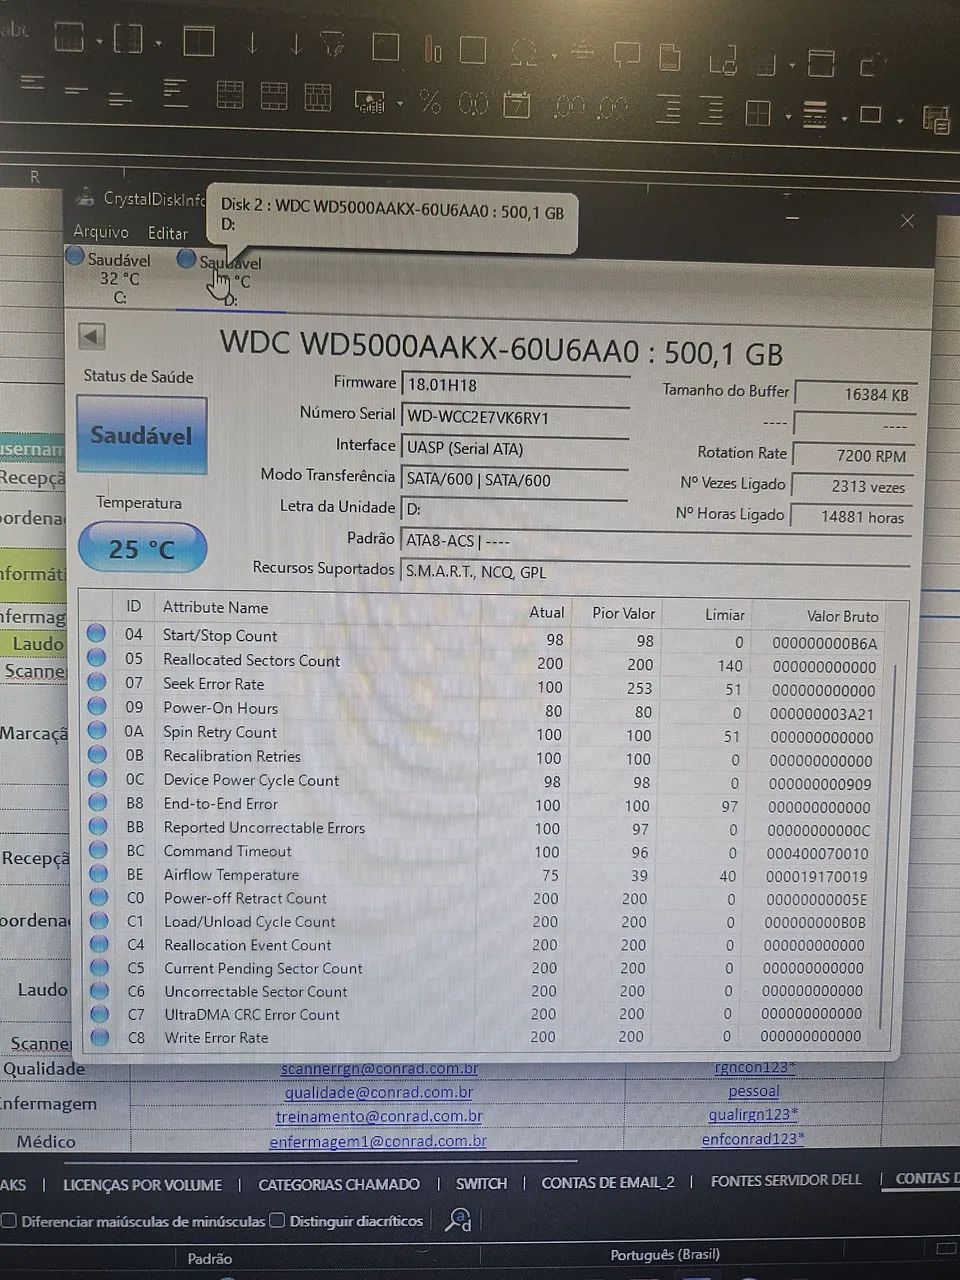
Task: Click the insert image icon in Calc toolbar
Action: pyautogui.click(x=386, y=47)
